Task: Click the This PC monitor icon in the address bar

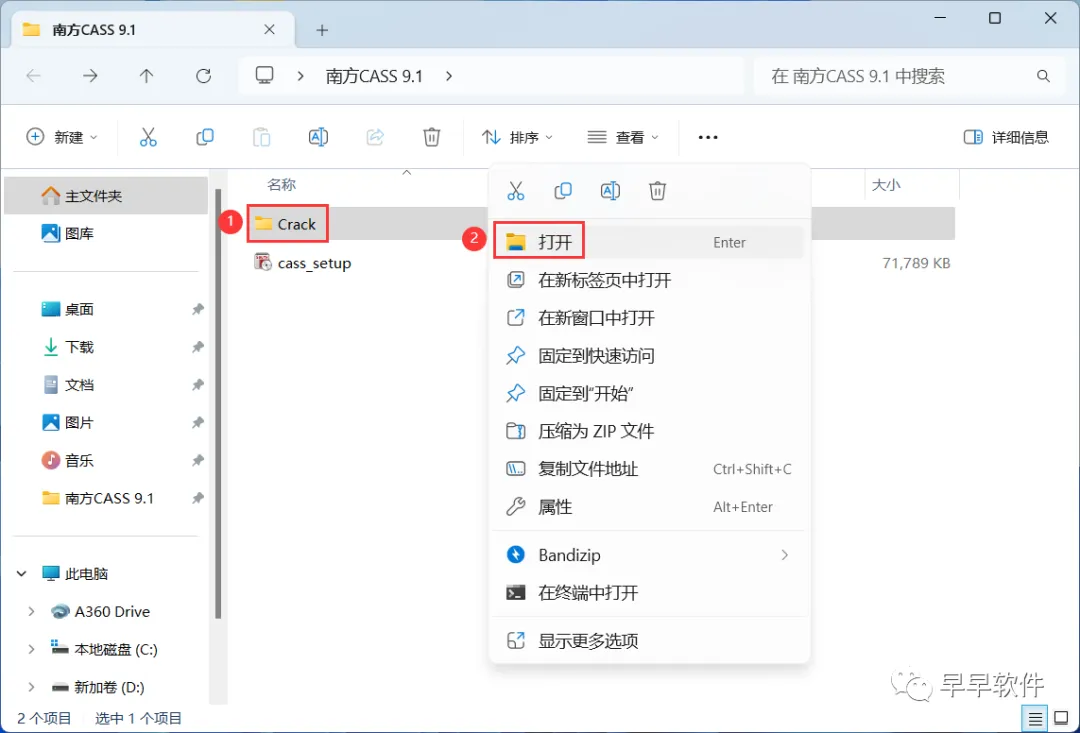Action: (264, 75)
